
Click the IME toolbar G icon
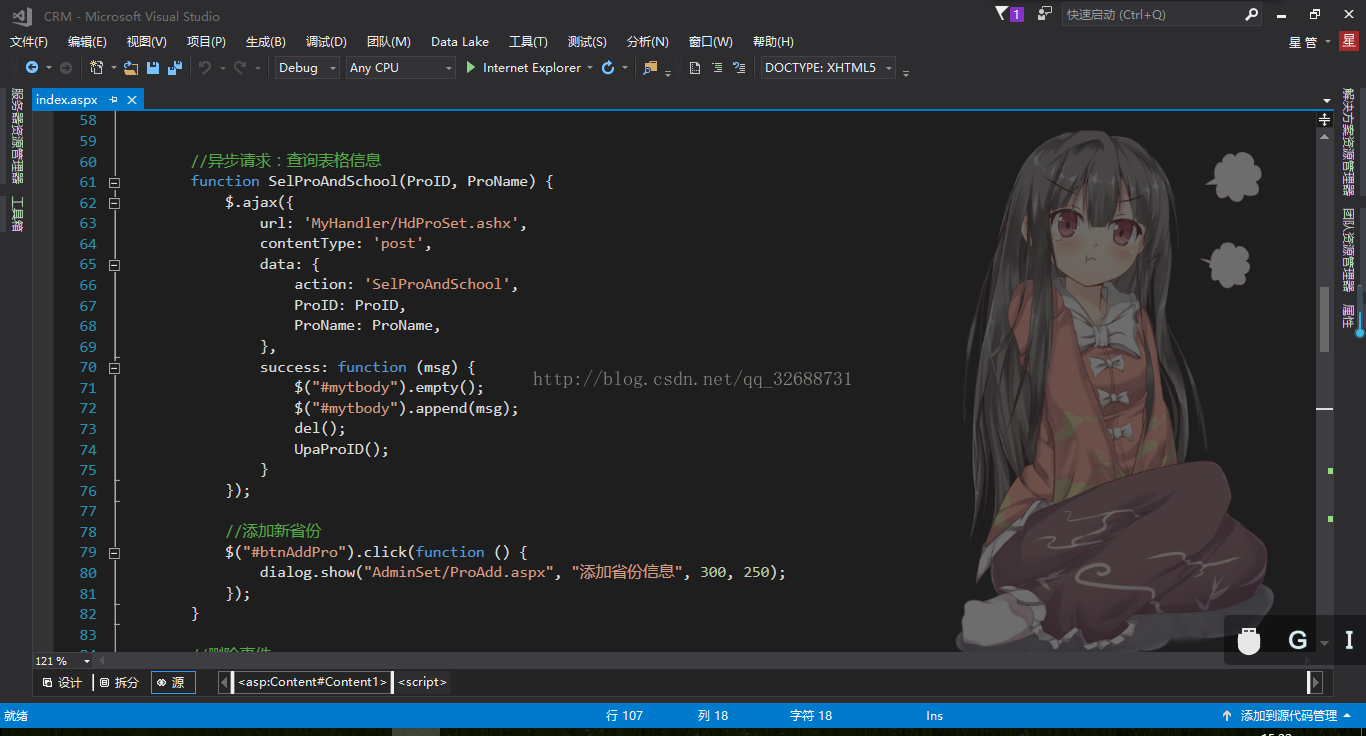(x=1298, y=641)
